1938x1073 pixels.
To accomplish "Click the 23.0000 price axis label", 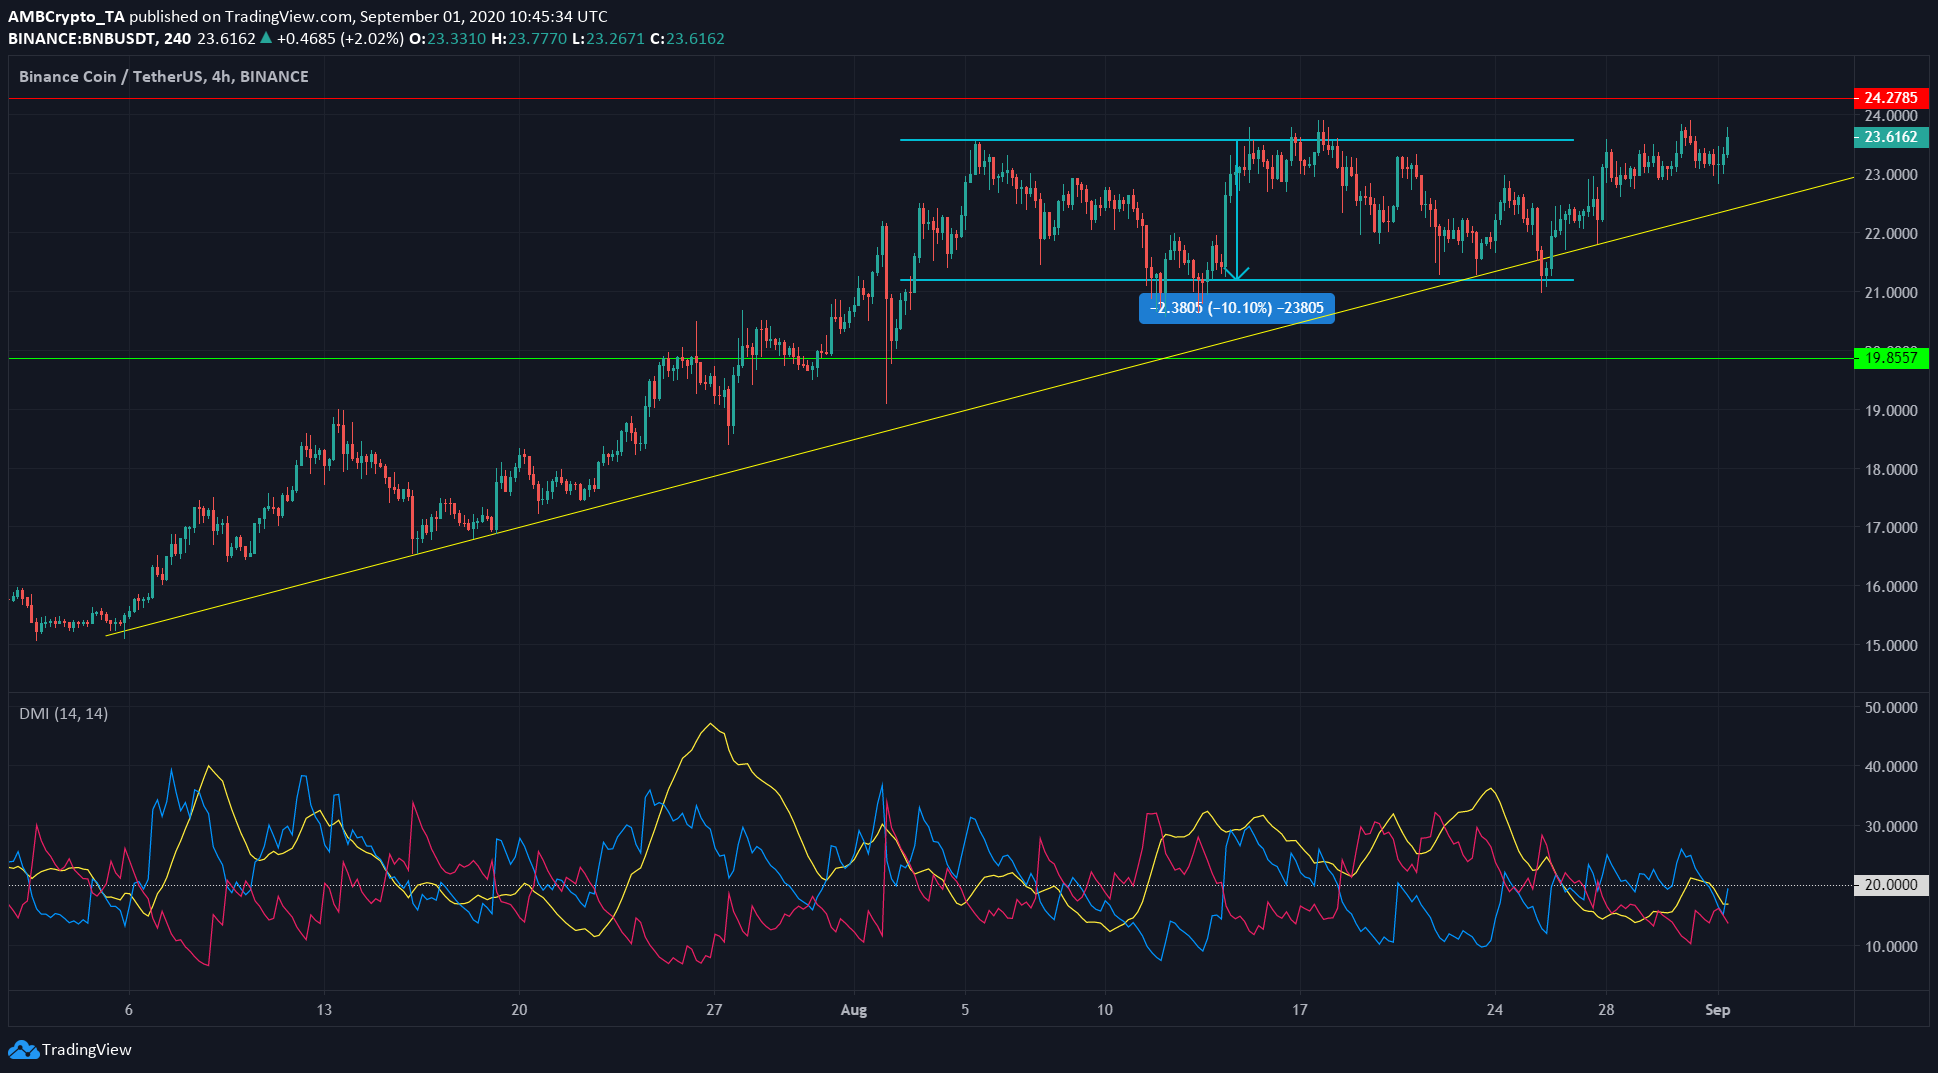I will (1891, 175).
